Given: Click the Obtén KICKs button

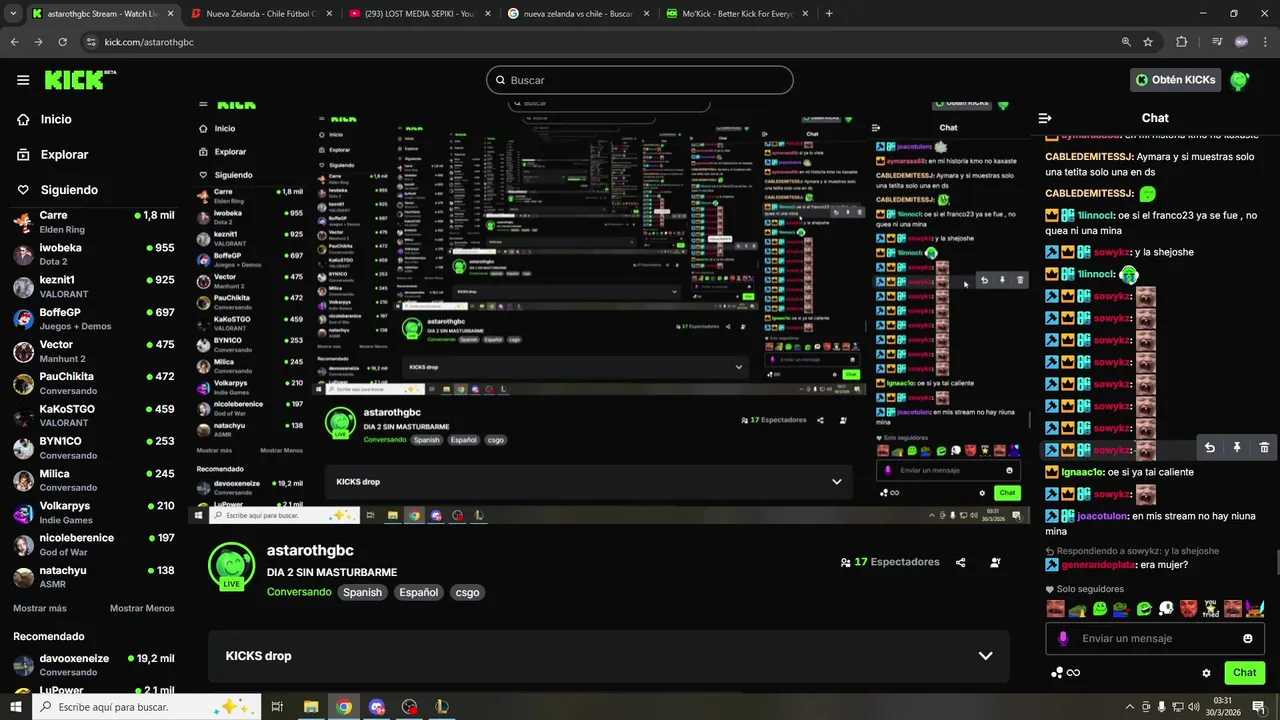Looking at the screenshot, I should pos(1175,80).
